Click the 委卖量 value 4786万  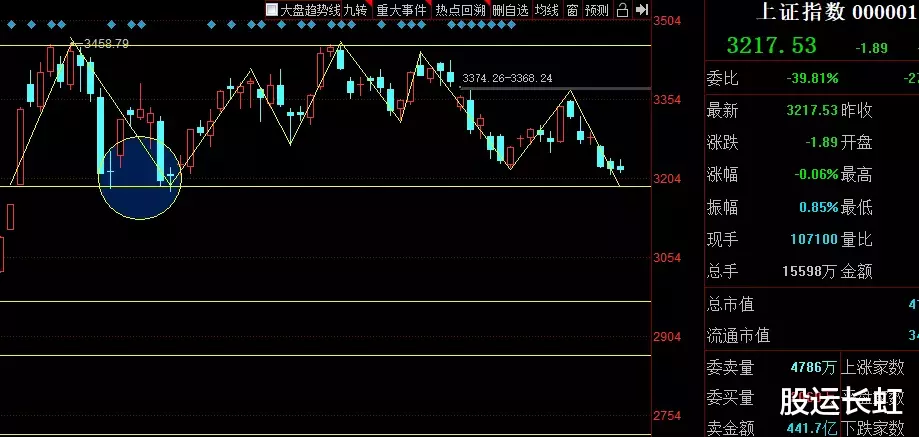[x=814, y=368]
